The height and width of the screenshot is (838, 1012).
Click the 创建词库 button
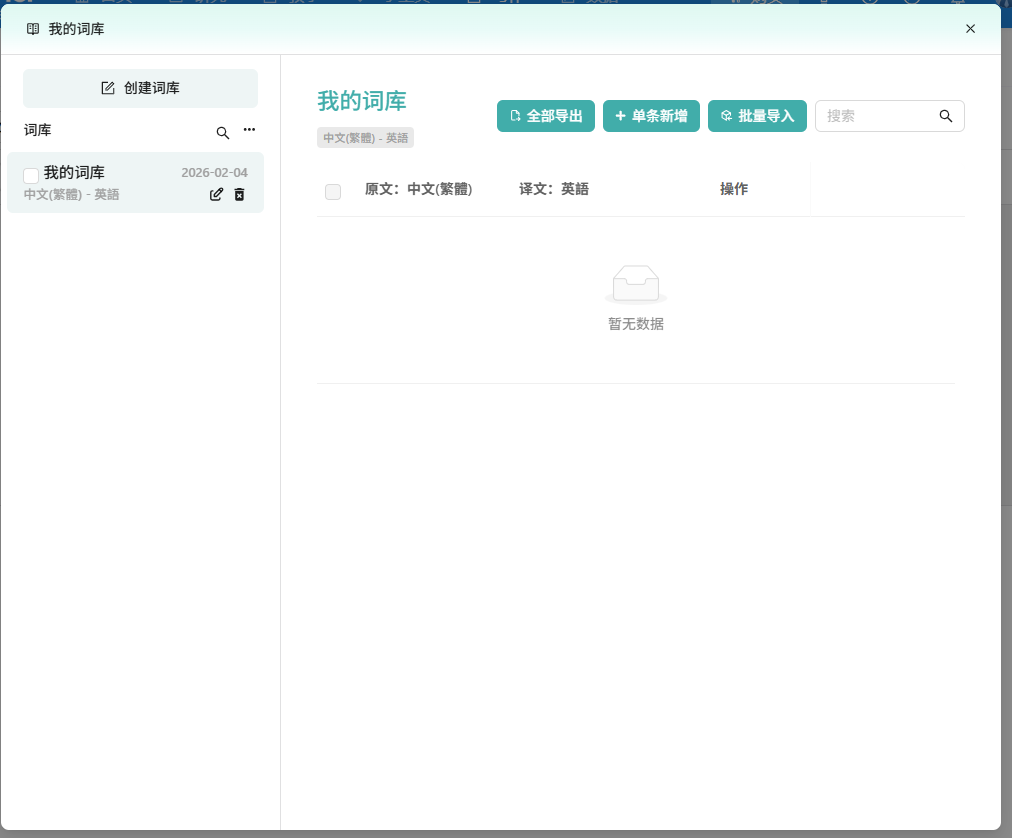coord(140,88)
